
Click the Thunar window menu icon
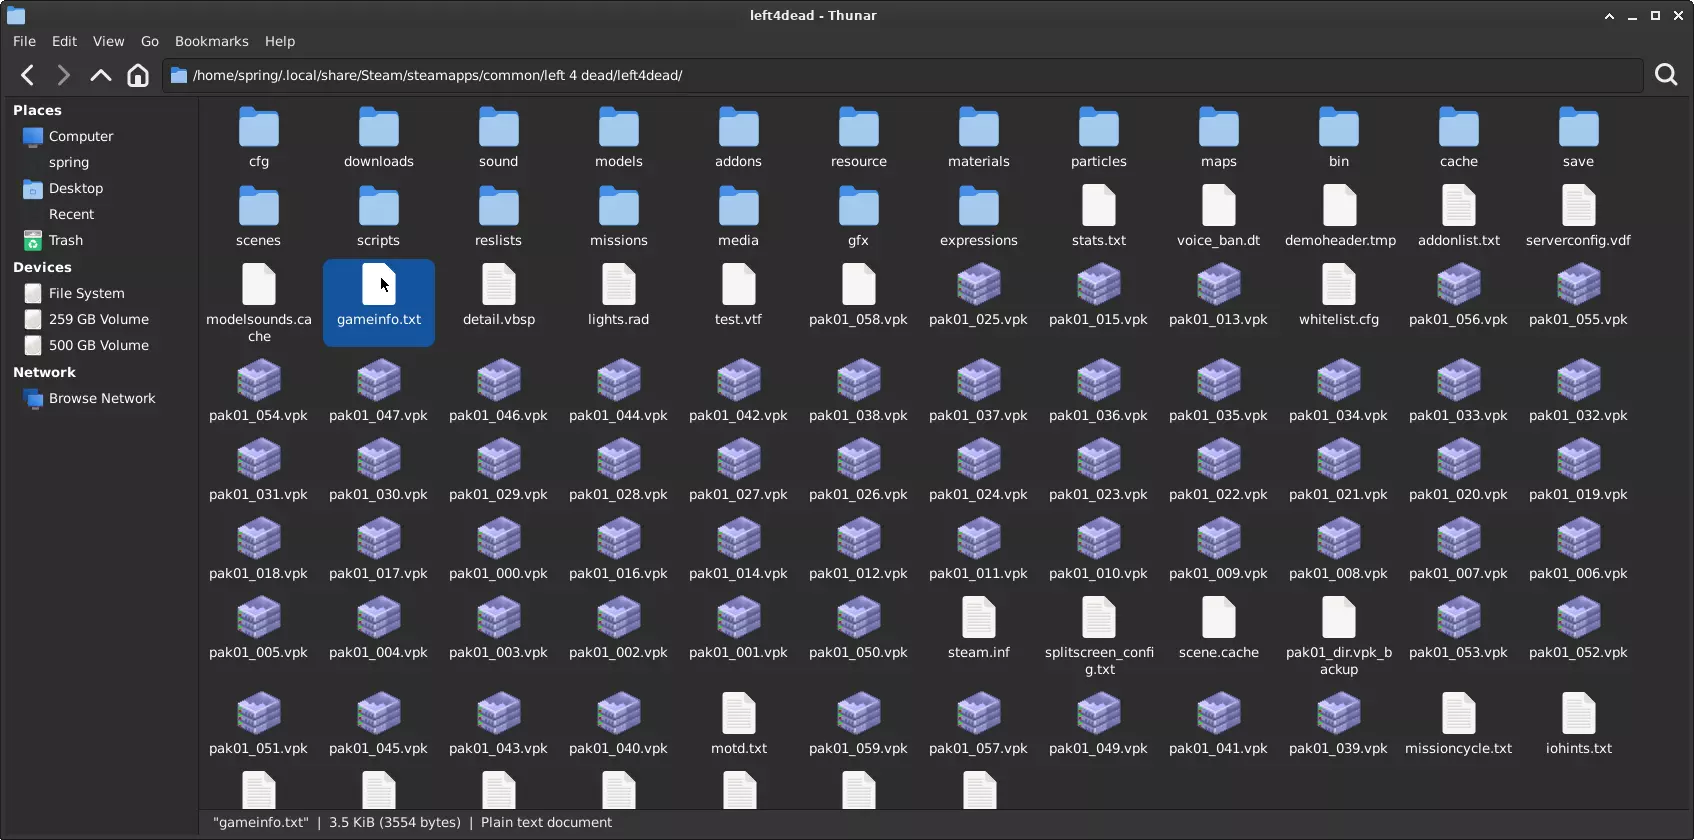click(16, 15)
